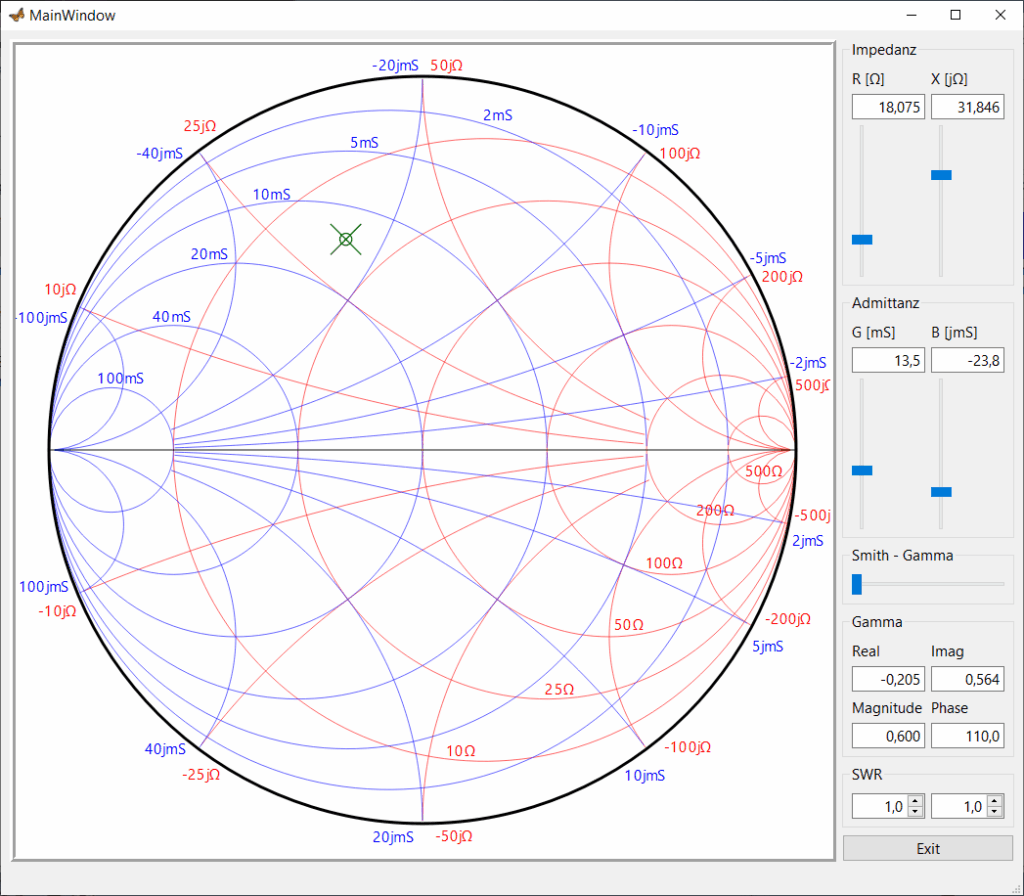Screen dimensions: 1024x896
Task: Click the app icon in title bar
Action: [16, 15]
